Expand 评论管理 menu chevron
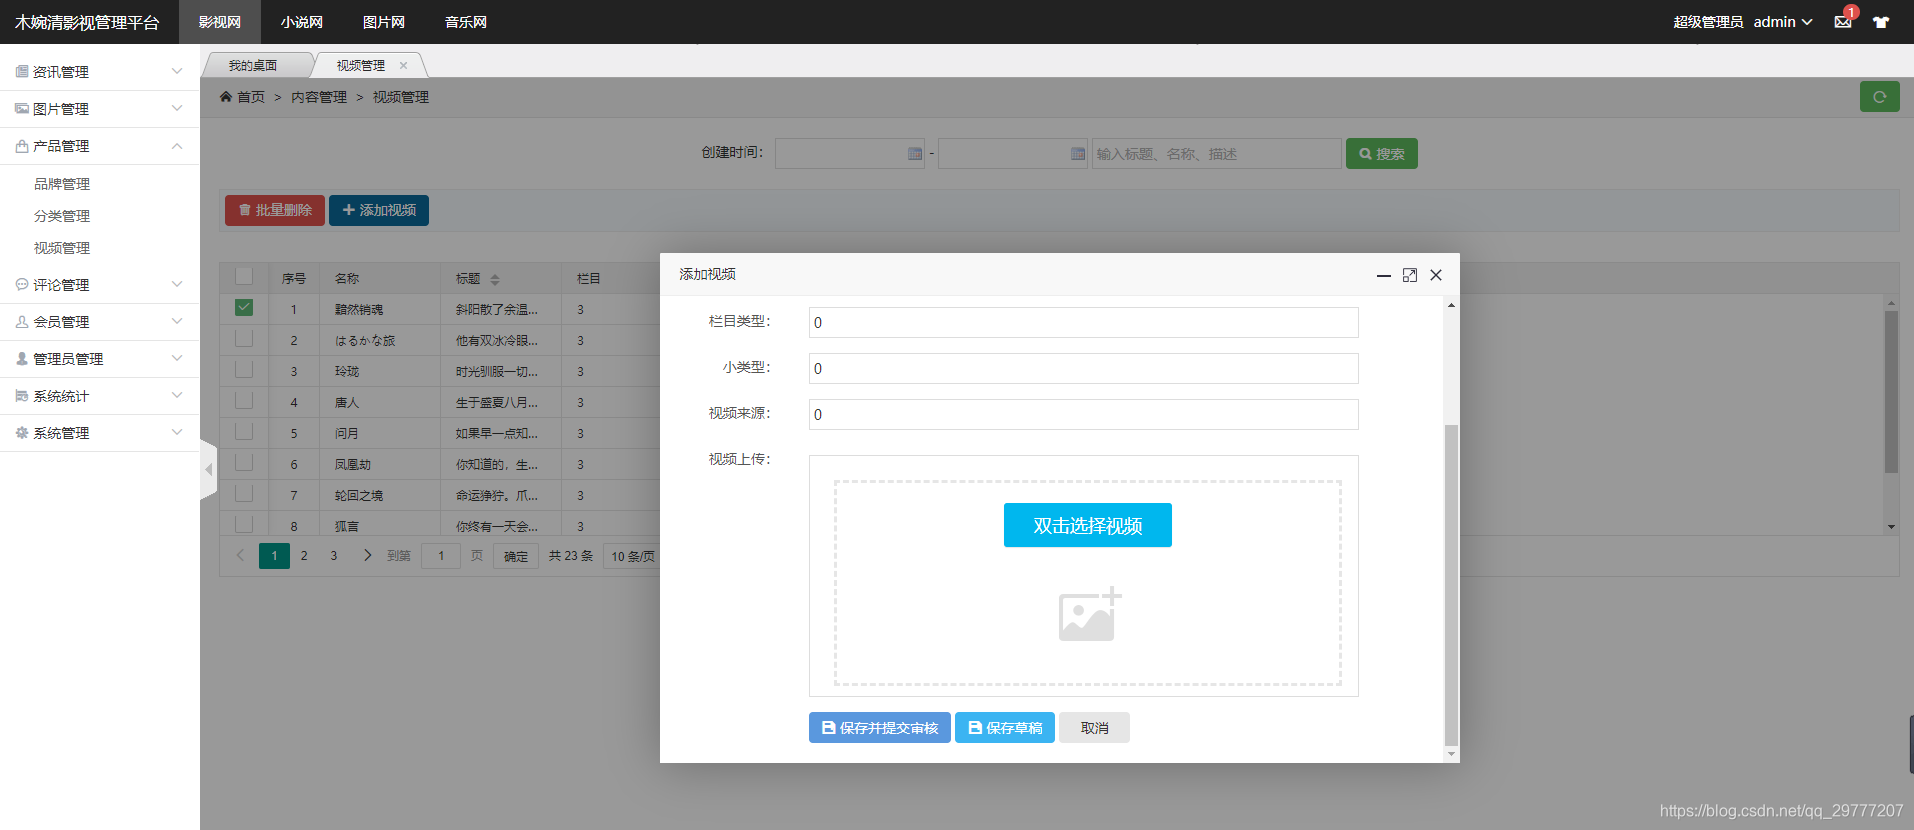Image resolution: width=1914 pixels, height=830 pixels. click(177, 285)
